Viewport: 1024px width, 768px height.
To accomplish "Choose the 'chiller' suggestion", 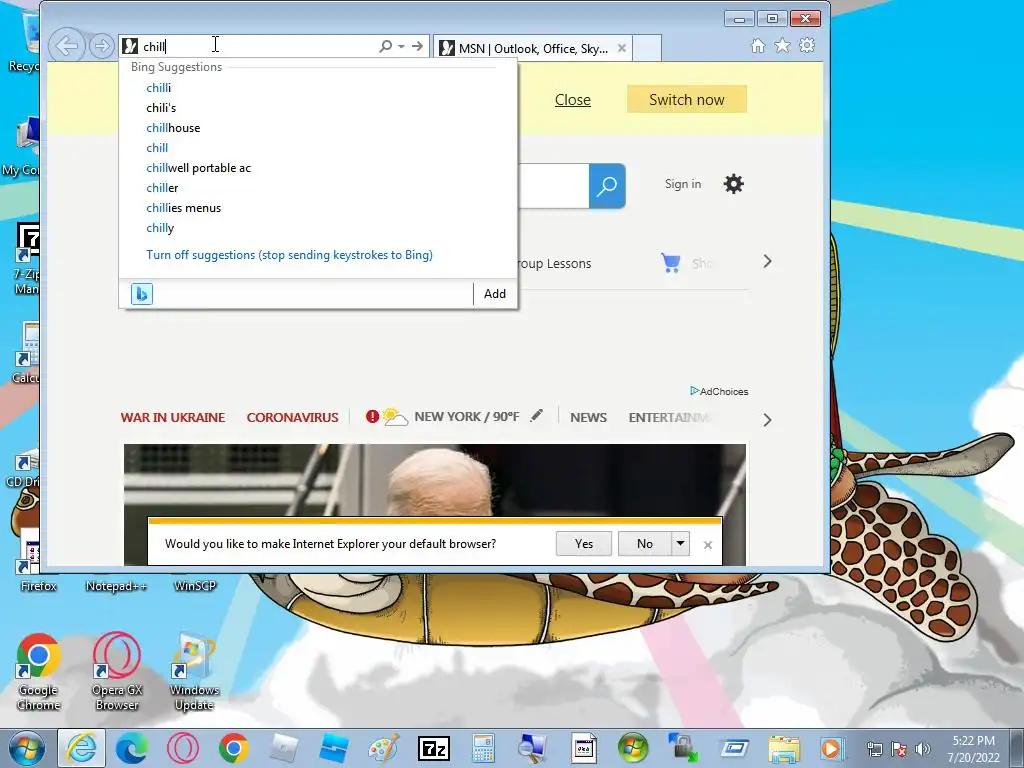I will pyautogui.click(x=162, y=188).
